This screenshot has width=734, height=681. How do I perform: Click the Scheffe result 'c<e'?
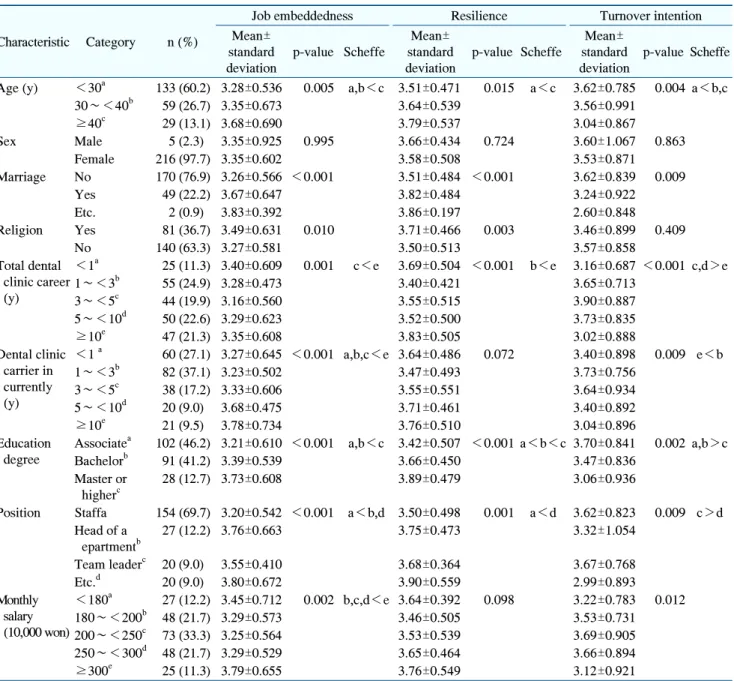tap(366, 266)
